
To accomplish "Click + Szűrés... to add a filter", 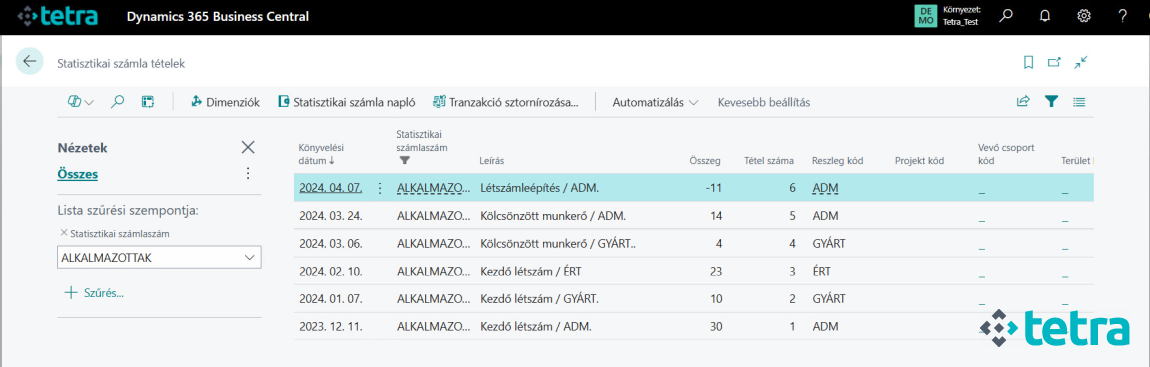I will (95, 293).
